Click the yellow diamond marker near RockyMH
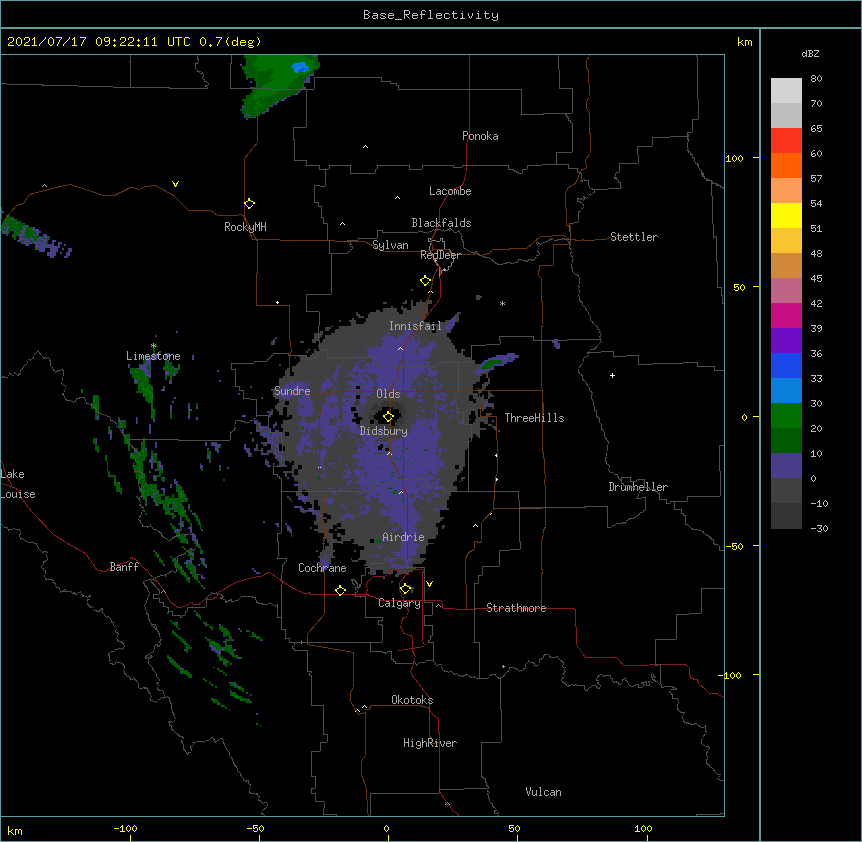 (250, 204)
